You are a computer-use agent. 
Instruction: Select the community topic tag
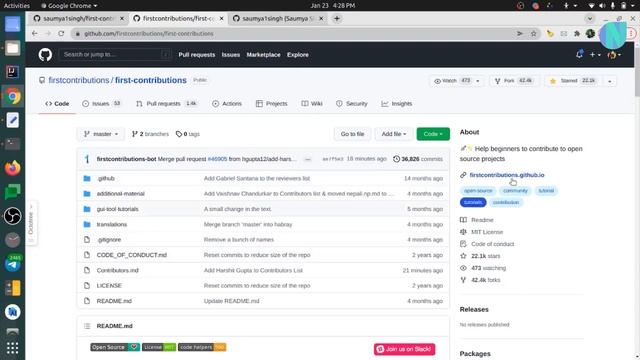[515, 191]
